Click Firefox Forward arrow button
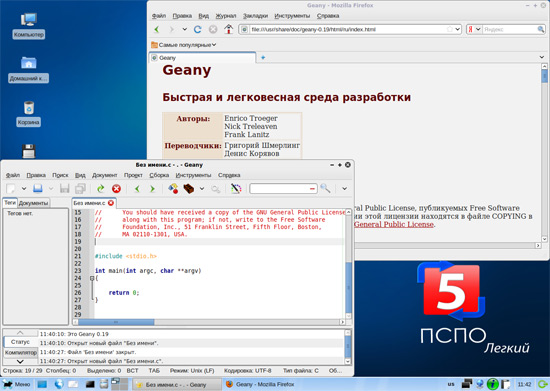Viewport: 550px width, 391px height. coord(172,29)
